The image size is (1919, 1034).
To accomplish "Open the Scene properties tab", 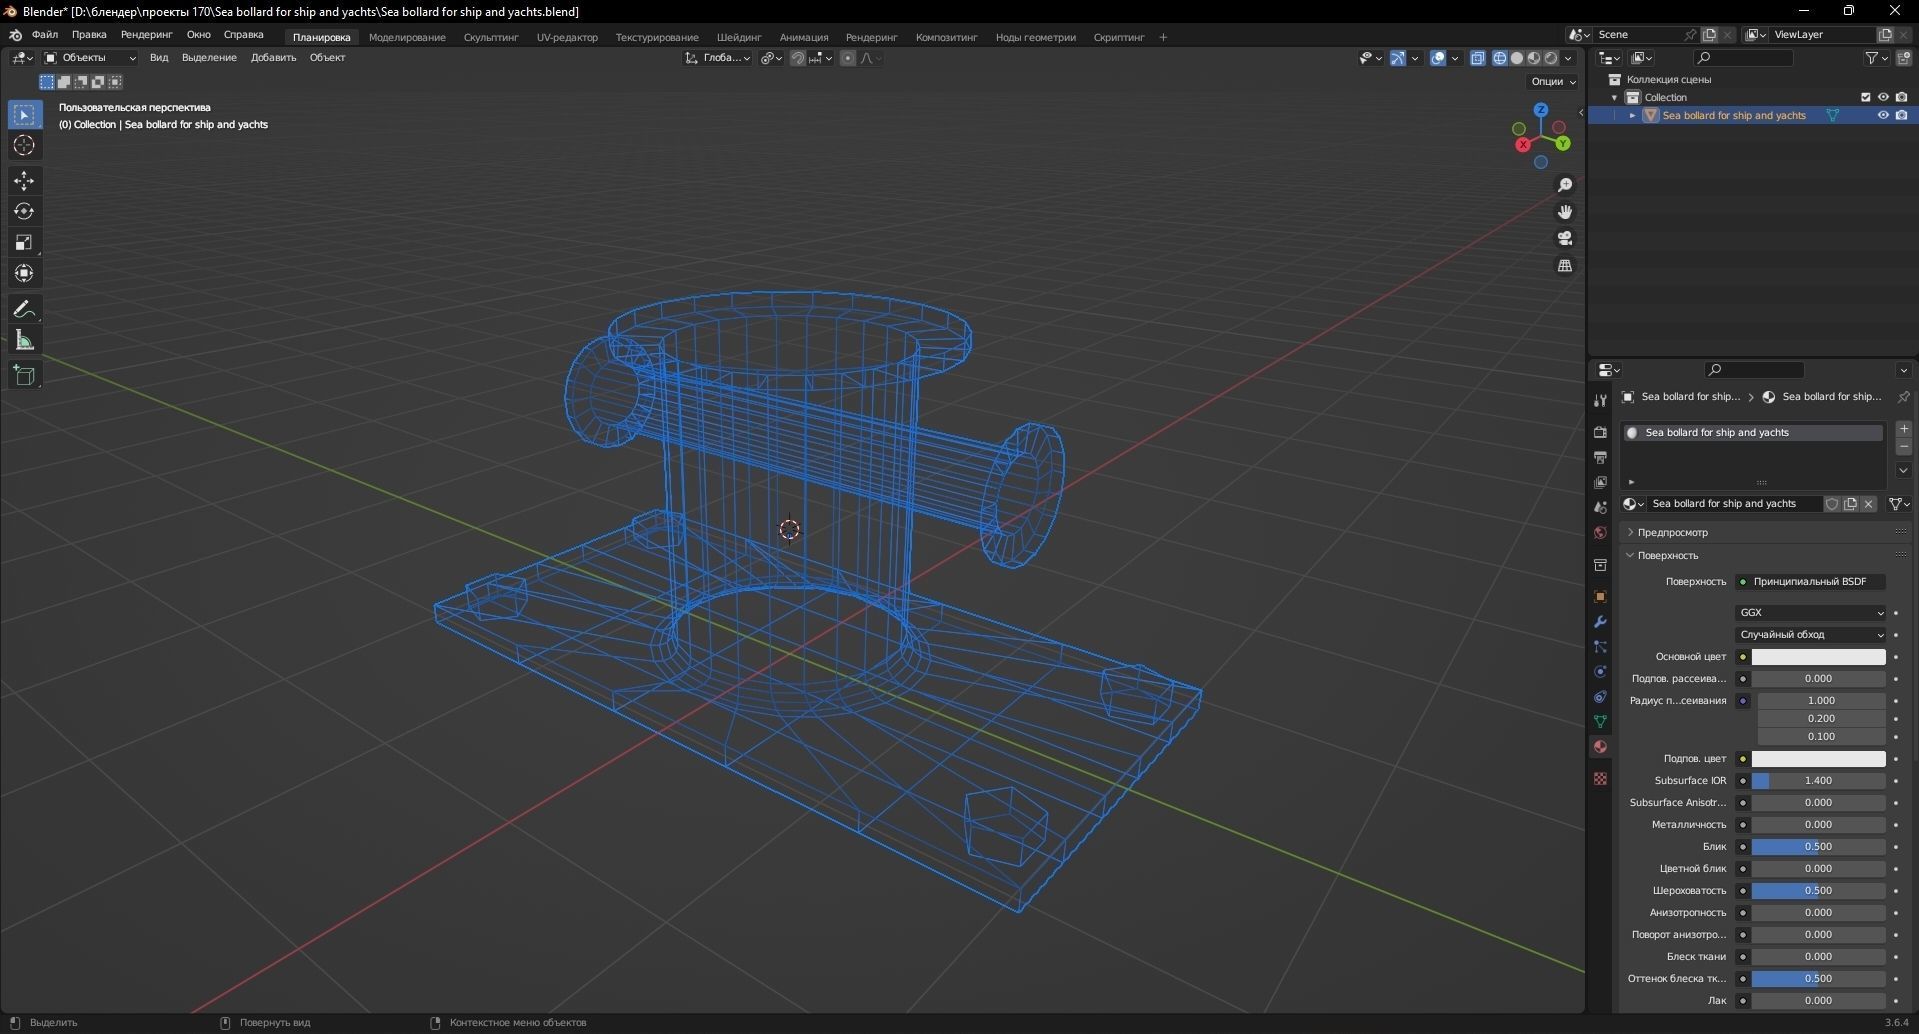I will (1600, 507).
